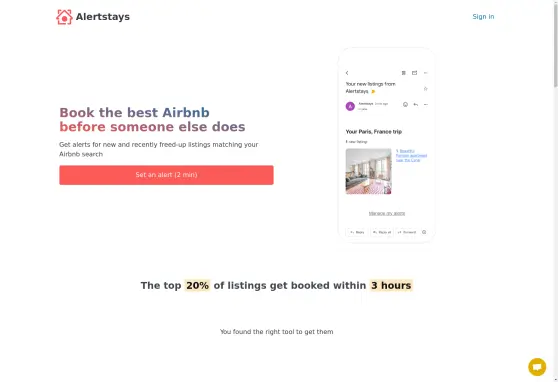This screenshot has width=558, height=382.
Task: Click the Reply button in email mockup
Action: (357, 232)
